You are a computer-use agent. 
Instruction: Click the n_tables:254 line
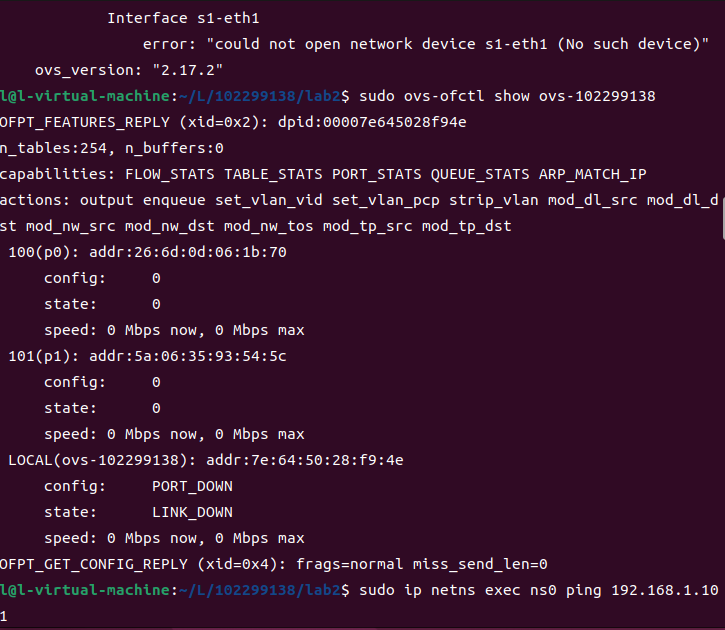pos(111,148)
